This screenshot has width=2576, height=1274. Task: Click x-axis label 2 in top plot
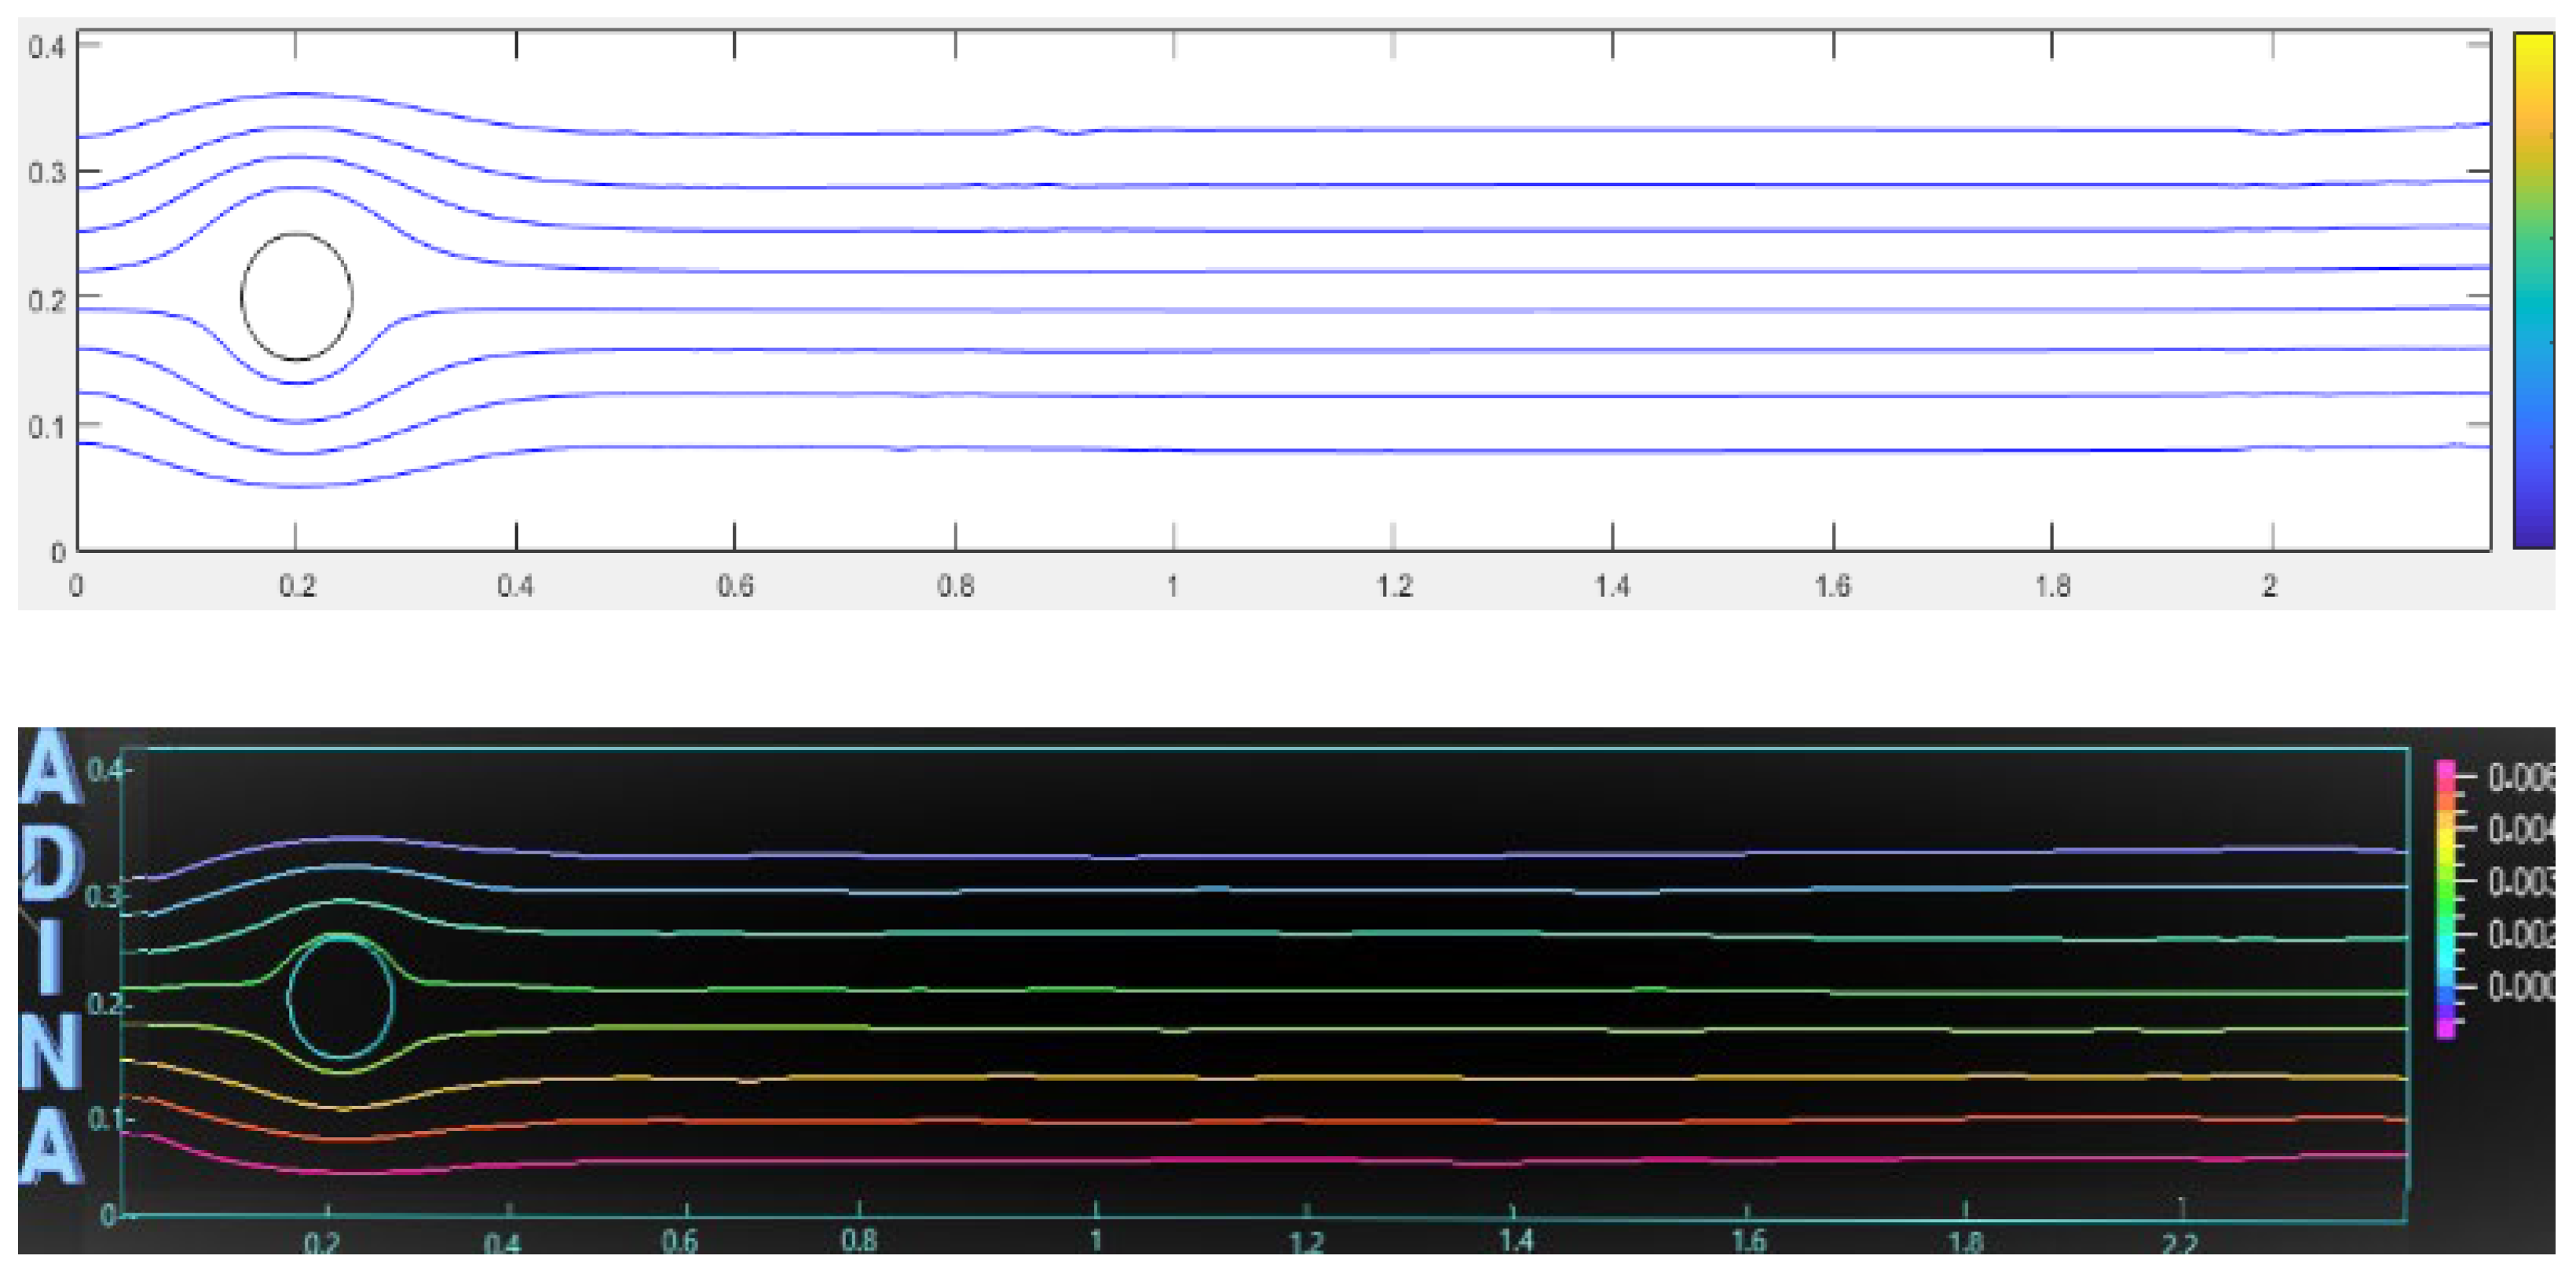tap(2270, 586)
